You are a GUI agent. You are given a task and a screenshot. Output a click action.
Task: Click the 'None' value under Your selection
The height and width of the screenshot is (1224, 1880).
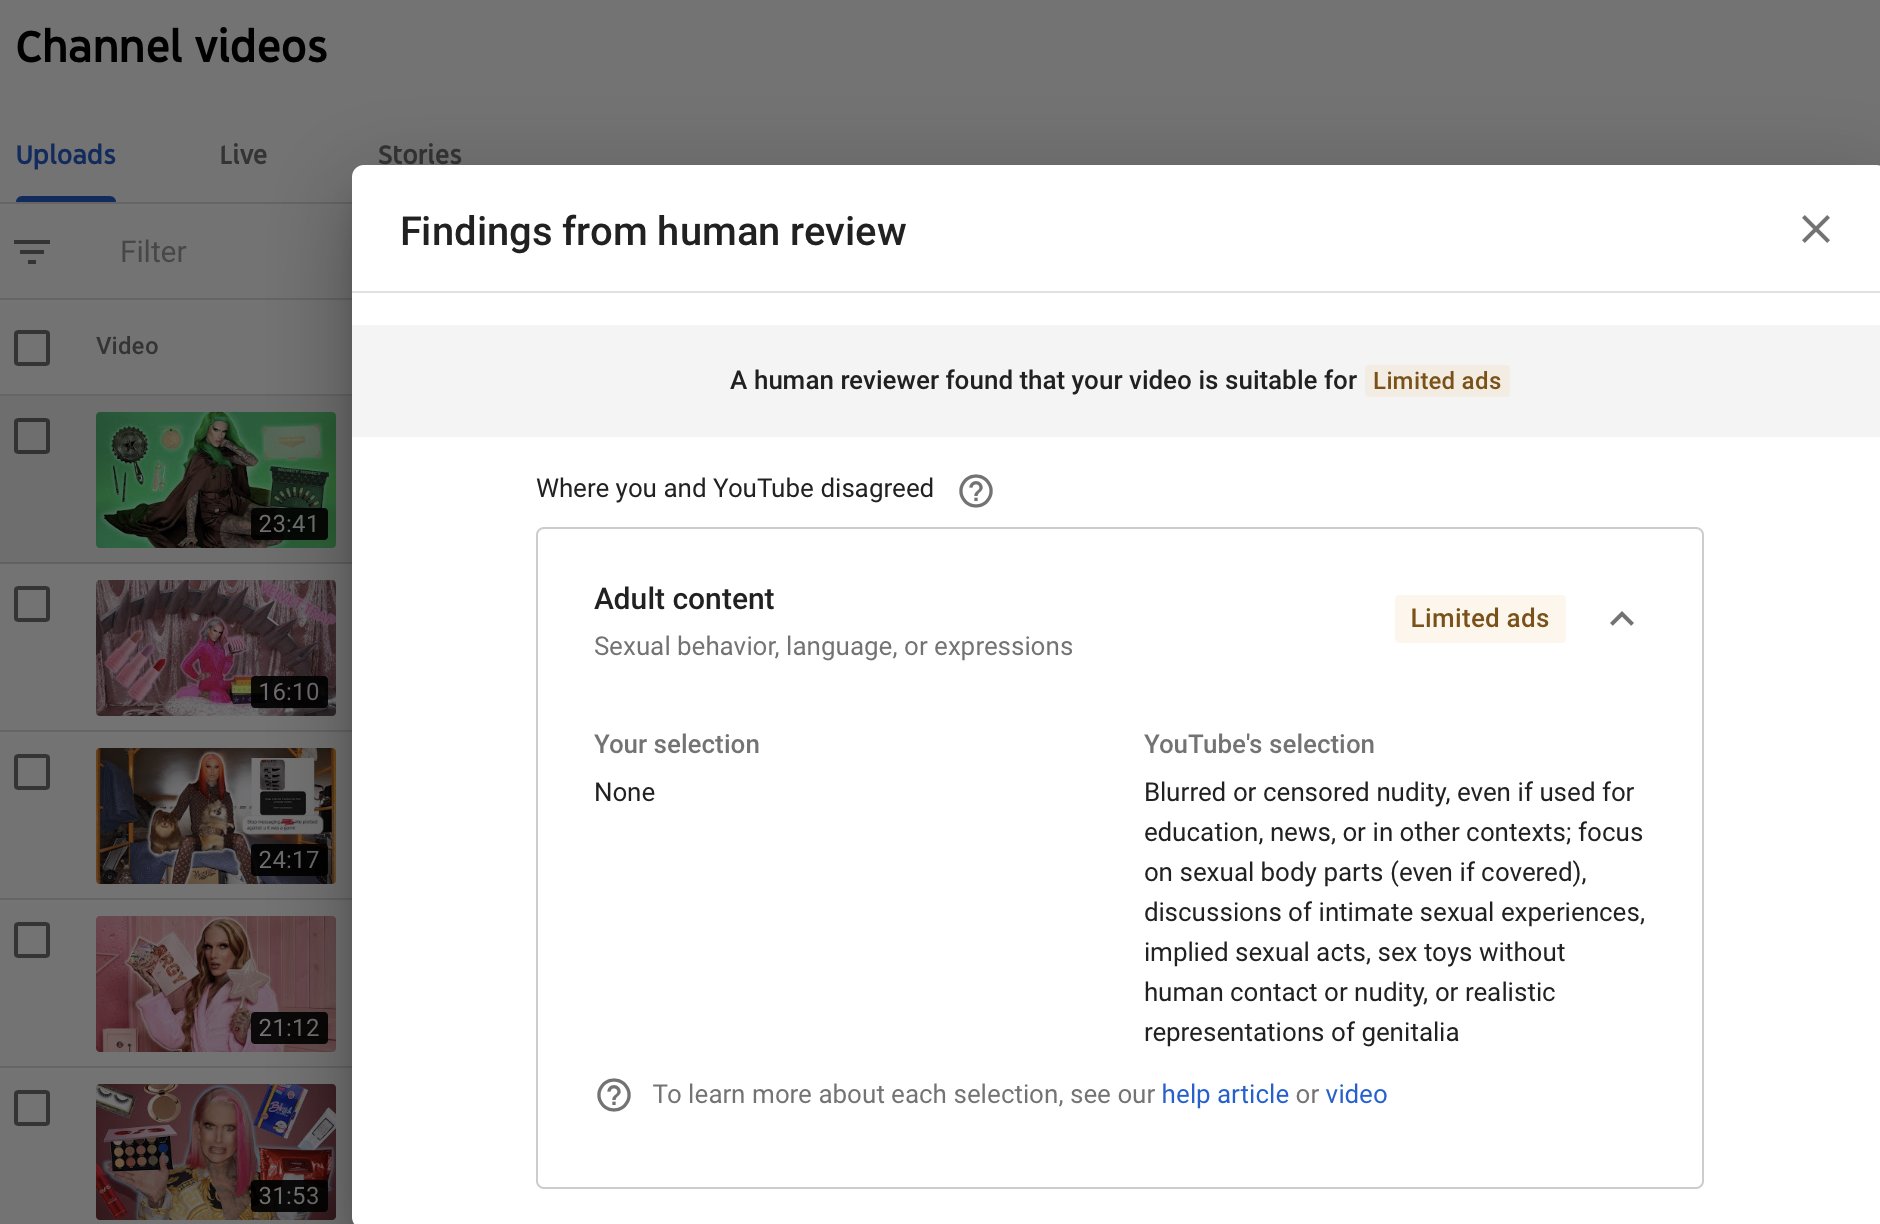(x=624, y=792)
